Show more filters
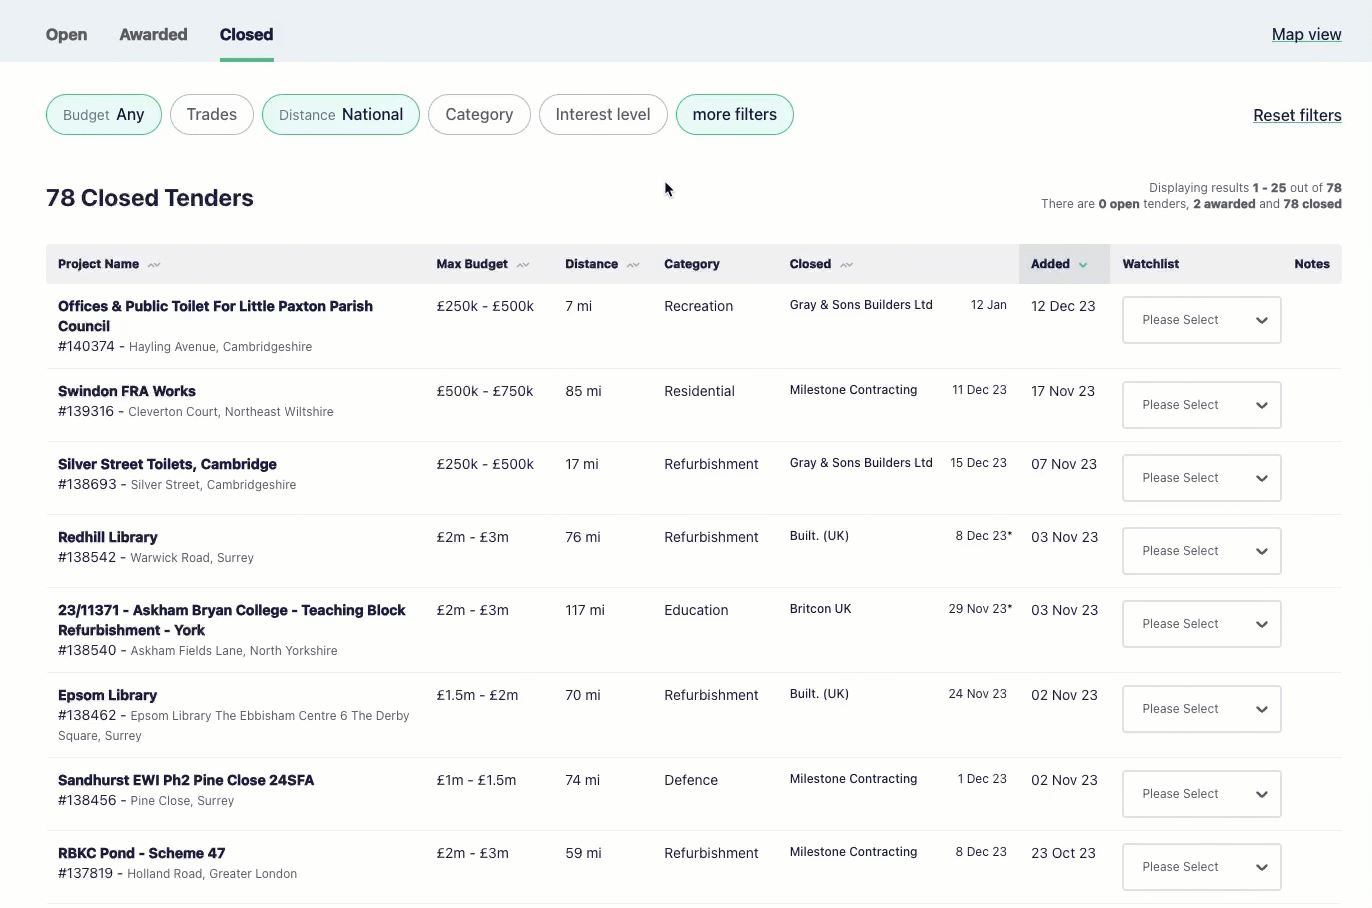 click(735, 114)
